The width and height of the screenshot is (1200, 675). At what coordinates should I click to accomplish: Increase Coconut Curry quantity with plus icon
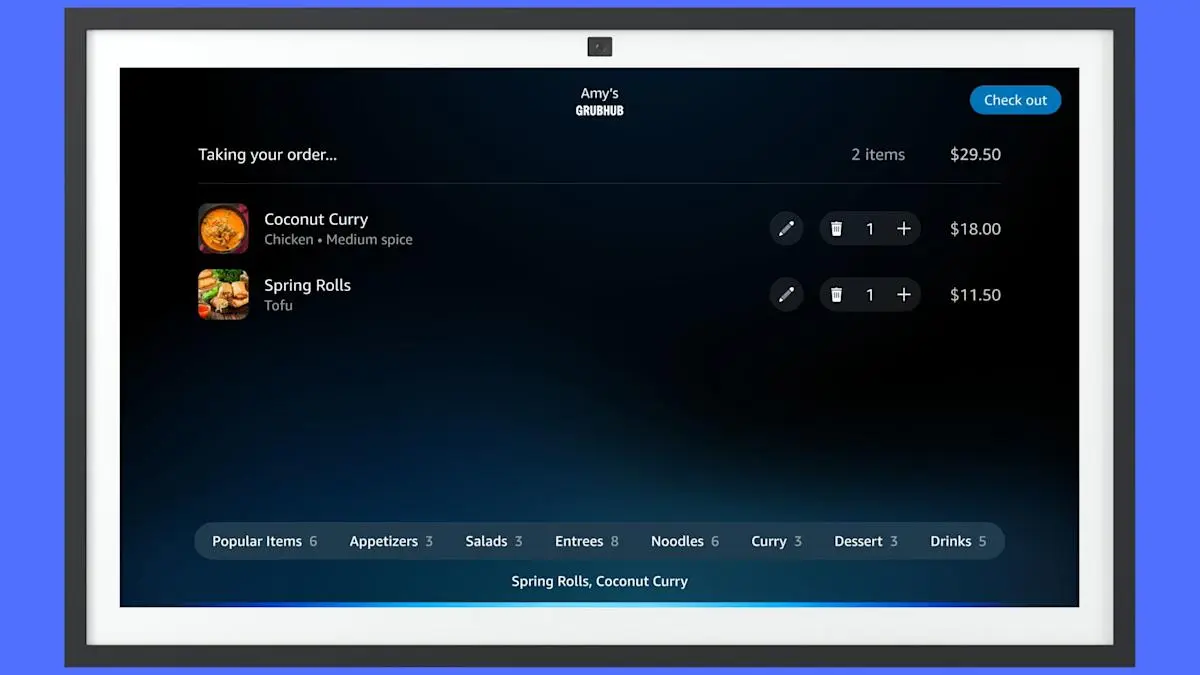coord(904,229)
